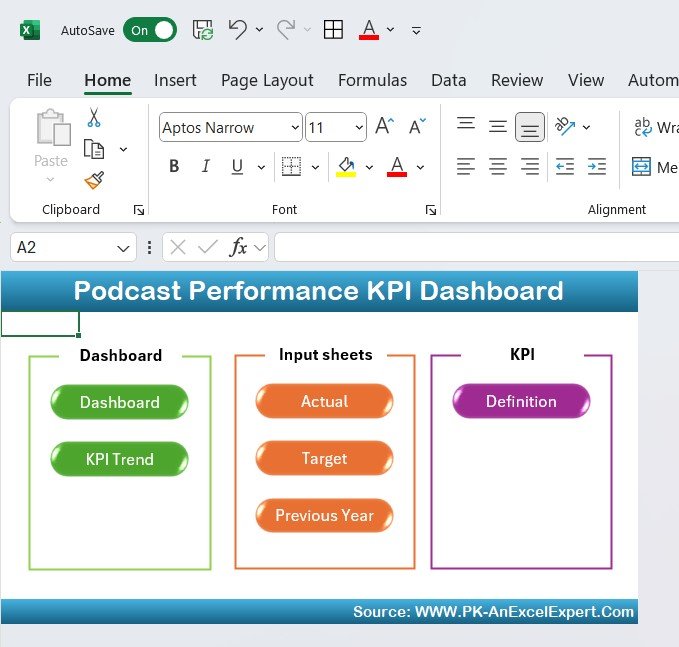679x647 pixels.
Task: Open the File menu
Action: (39, 80)
